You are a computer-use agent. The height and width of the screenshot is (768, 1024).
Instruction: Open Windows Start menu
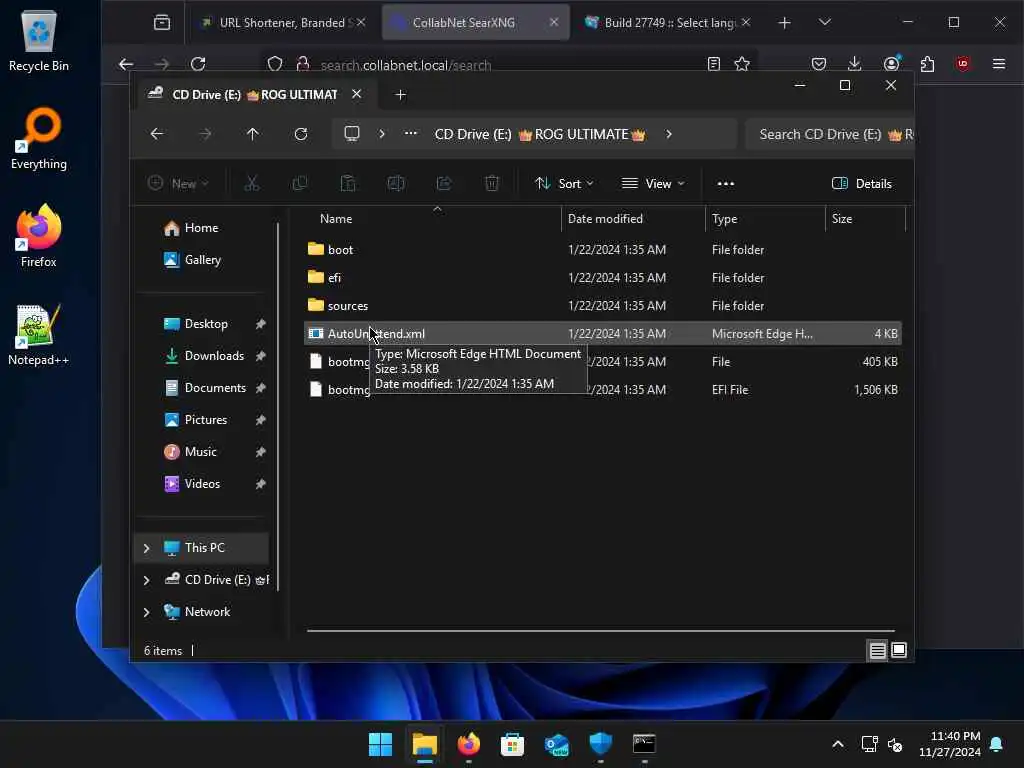click(380, 744)
